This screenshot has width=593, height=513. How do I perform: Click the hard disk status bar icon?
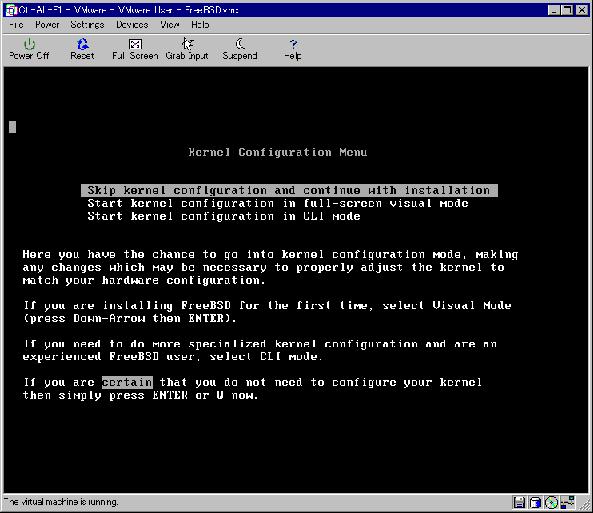(535, 502)
